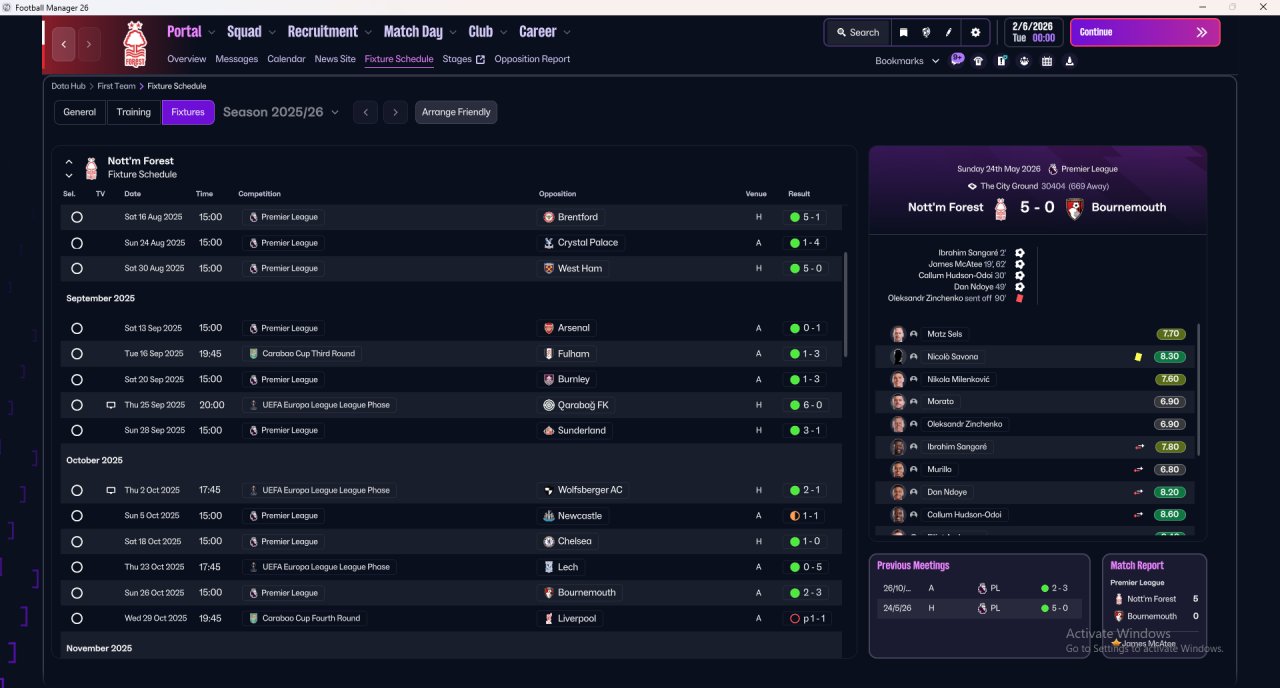The width and height of the screenshot is (1280, 688).
Task: Switch to the Calendar tab
Action: tap(286, 59)
